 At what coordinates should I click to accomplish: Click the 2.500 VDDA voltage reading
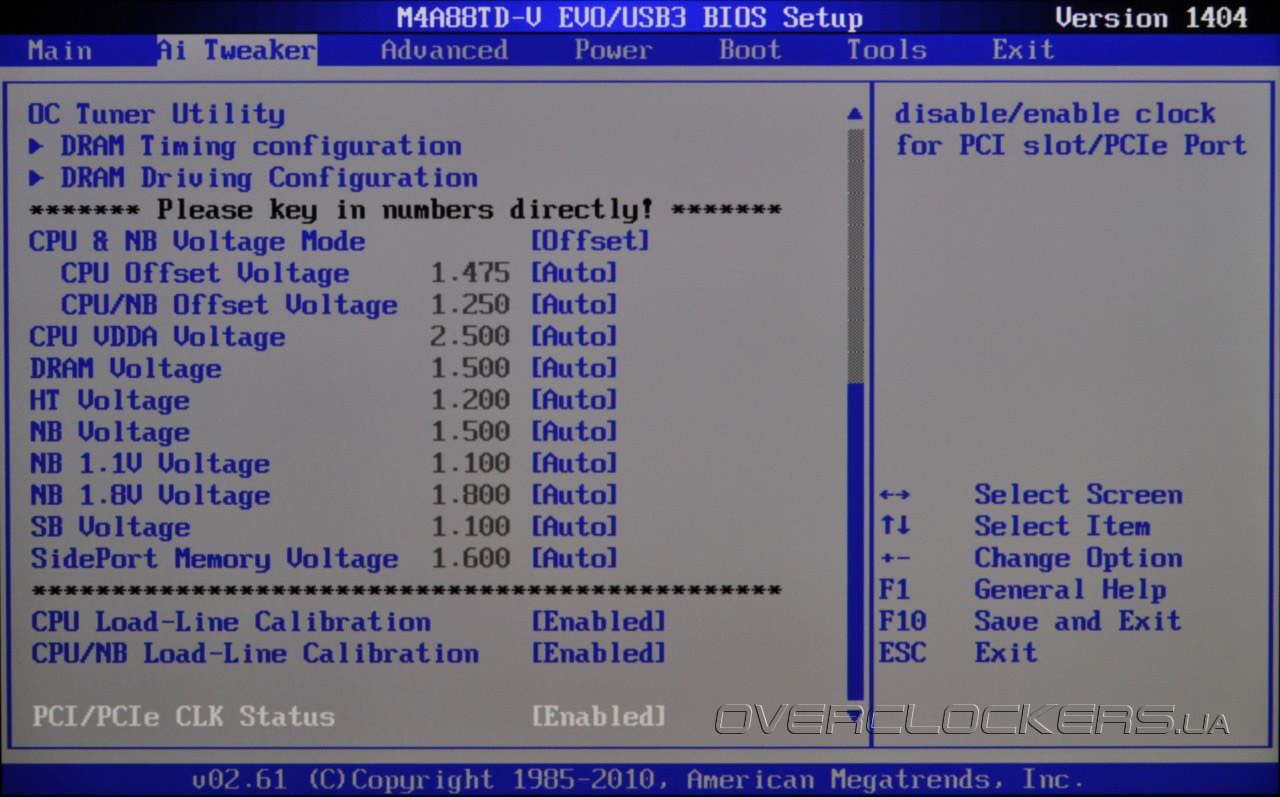coord(470,337)
